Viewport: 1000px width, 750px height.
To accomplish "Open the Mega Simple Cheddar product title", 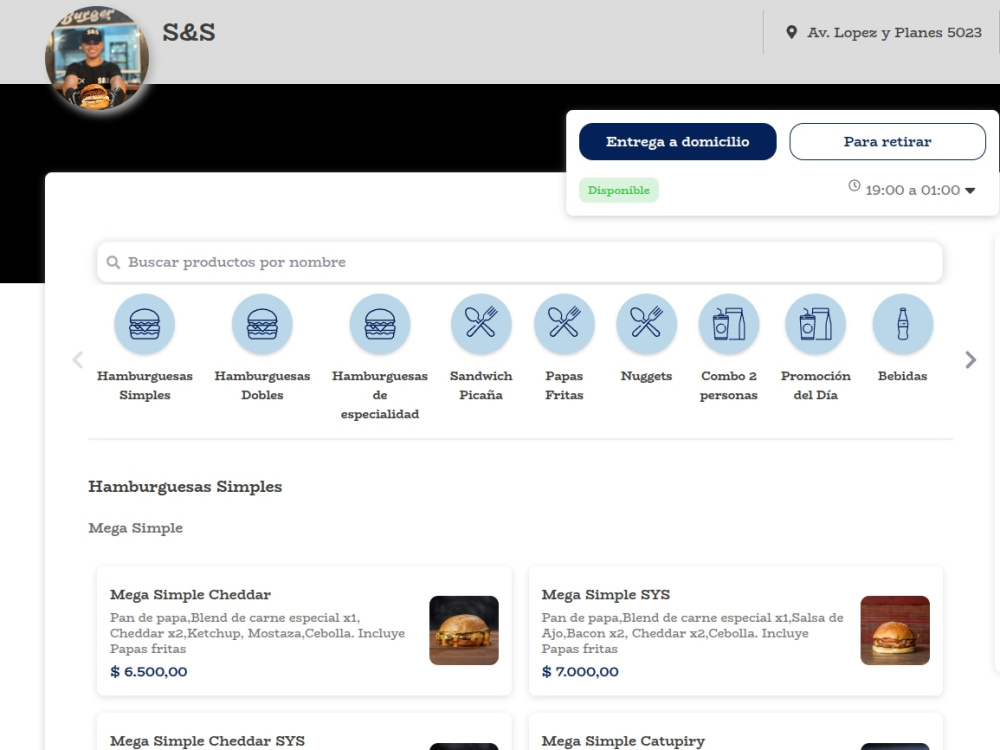I will [x=190, y=594].
